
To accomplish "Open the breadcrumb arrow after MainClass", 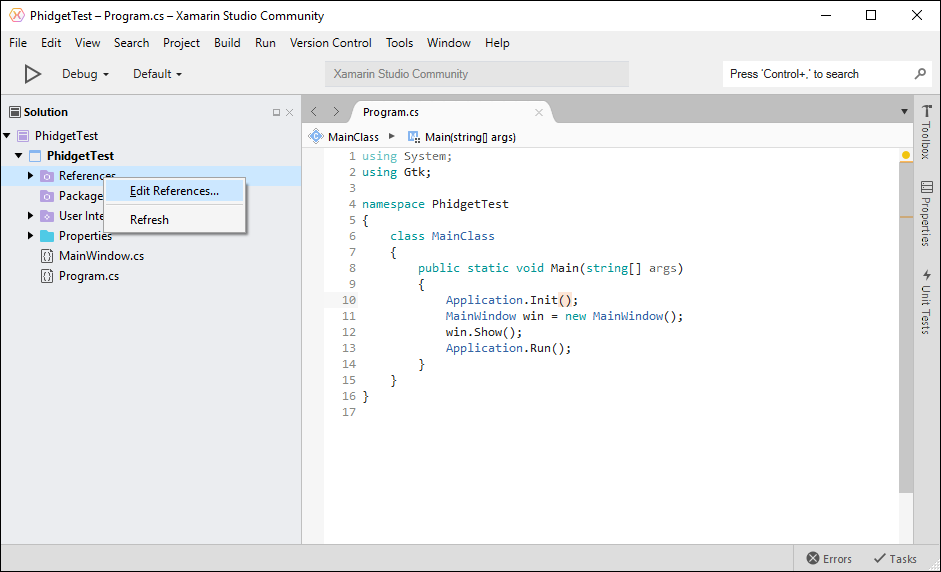I will (x=392, y=136).
